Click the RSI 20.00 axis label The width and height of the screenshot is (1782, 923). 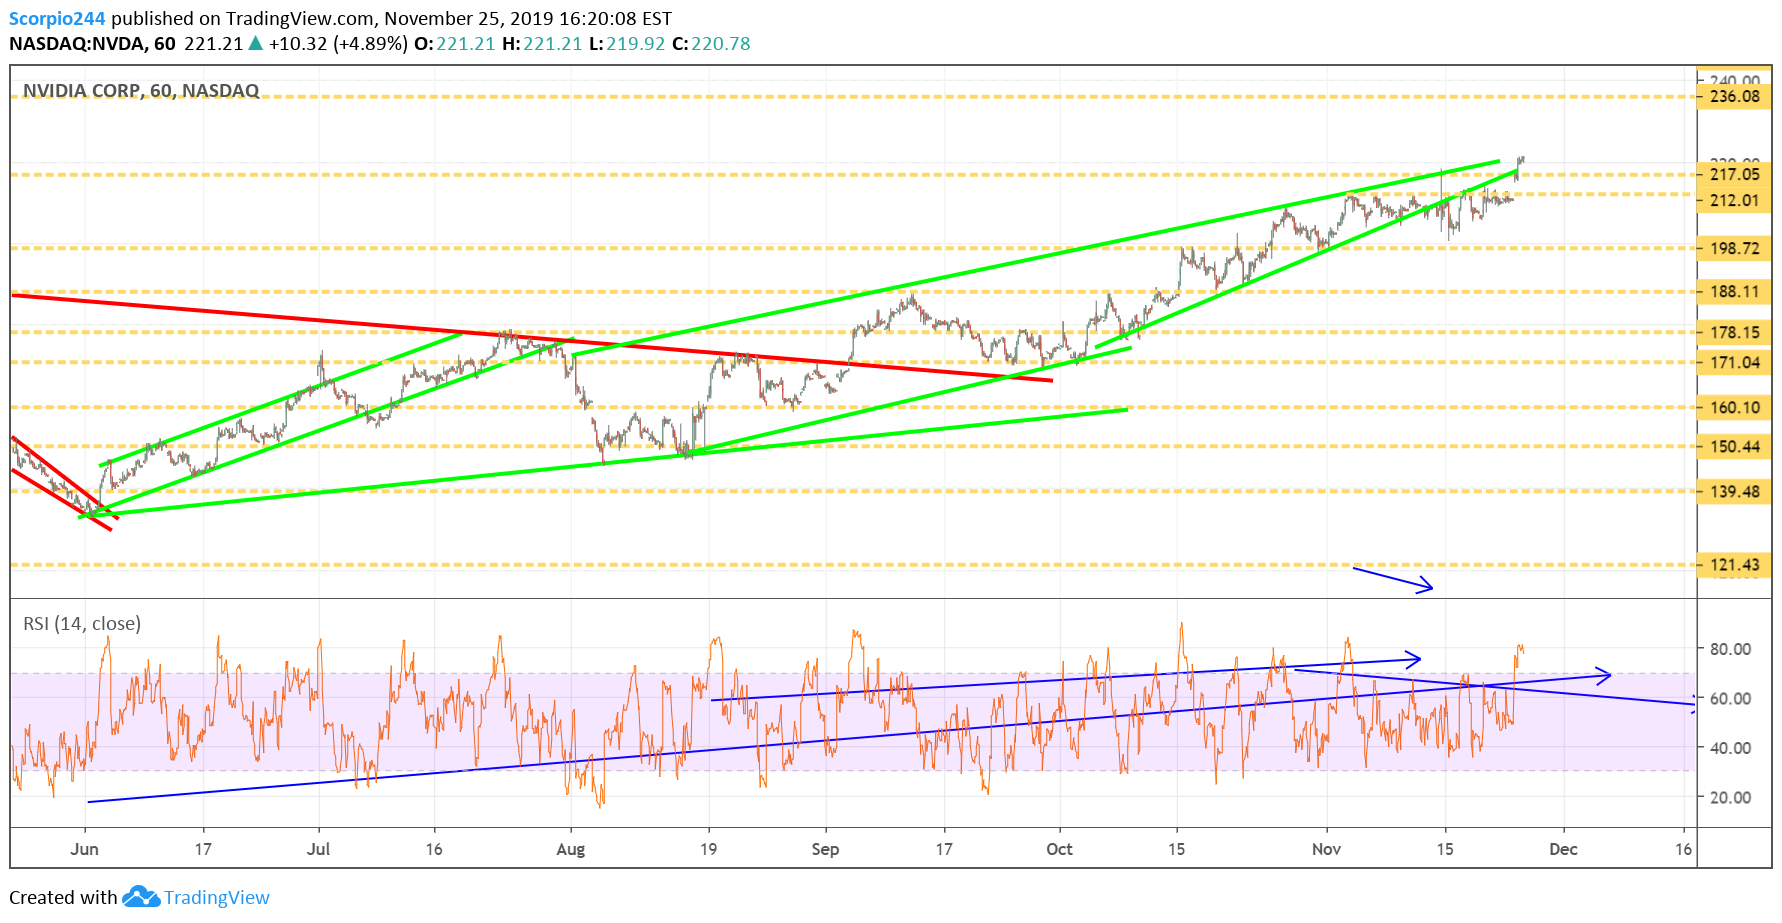[x=1730, y=797]
